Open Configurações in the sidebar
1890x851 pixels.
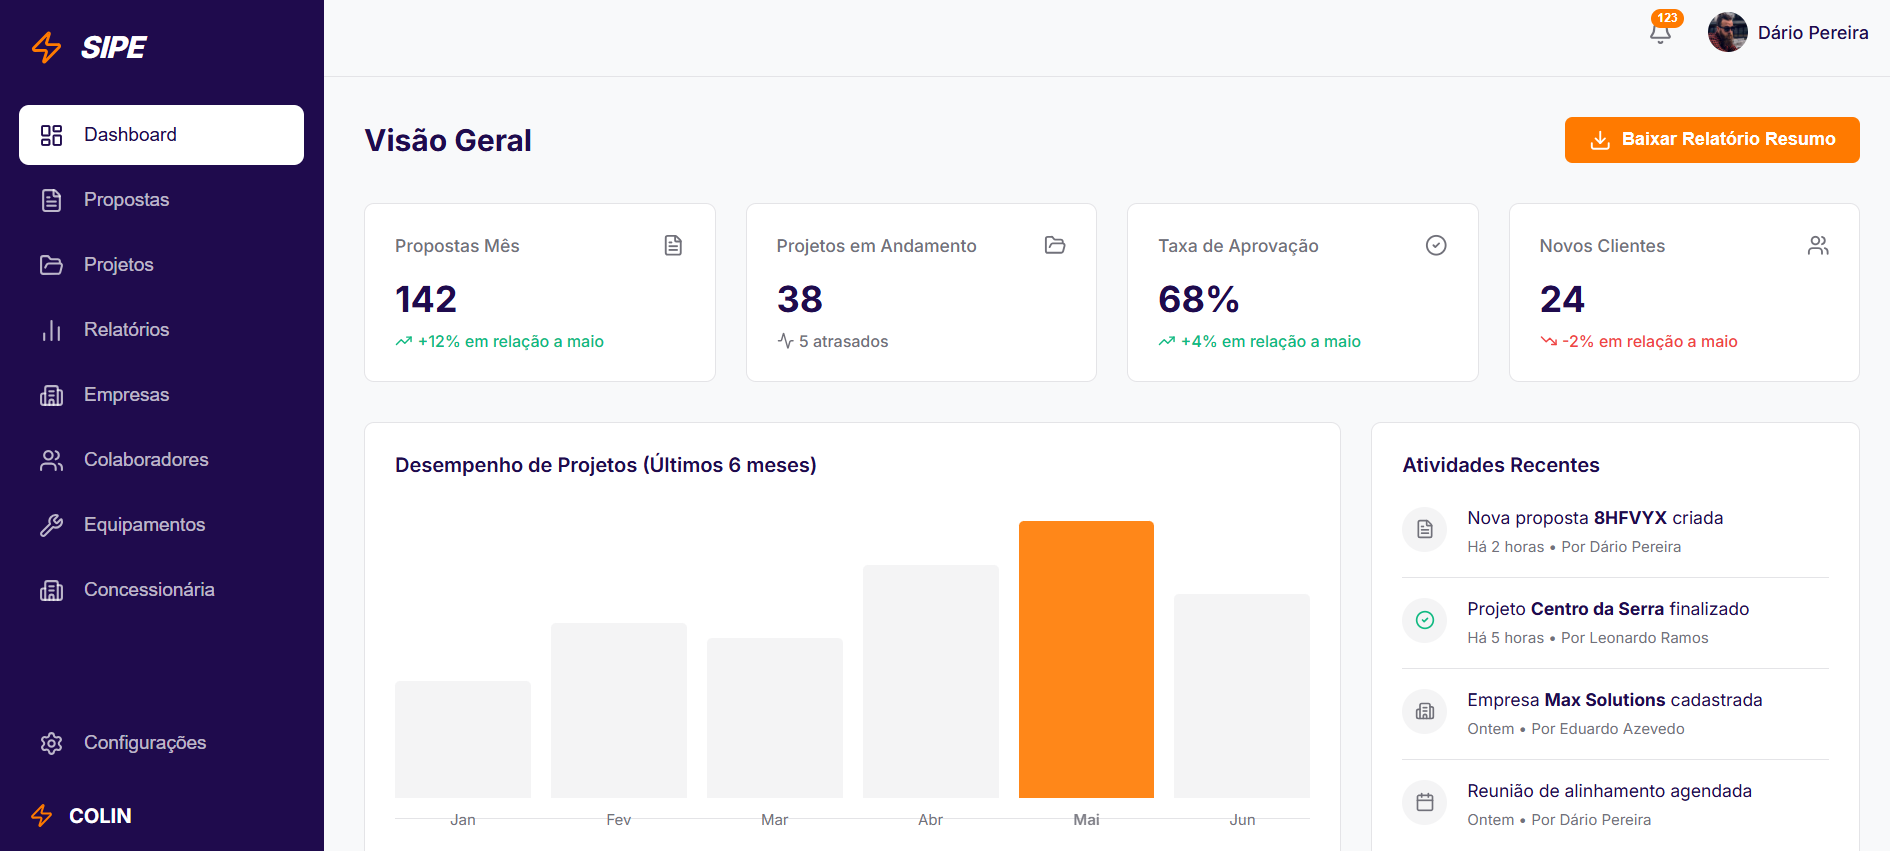coord(161,743)
